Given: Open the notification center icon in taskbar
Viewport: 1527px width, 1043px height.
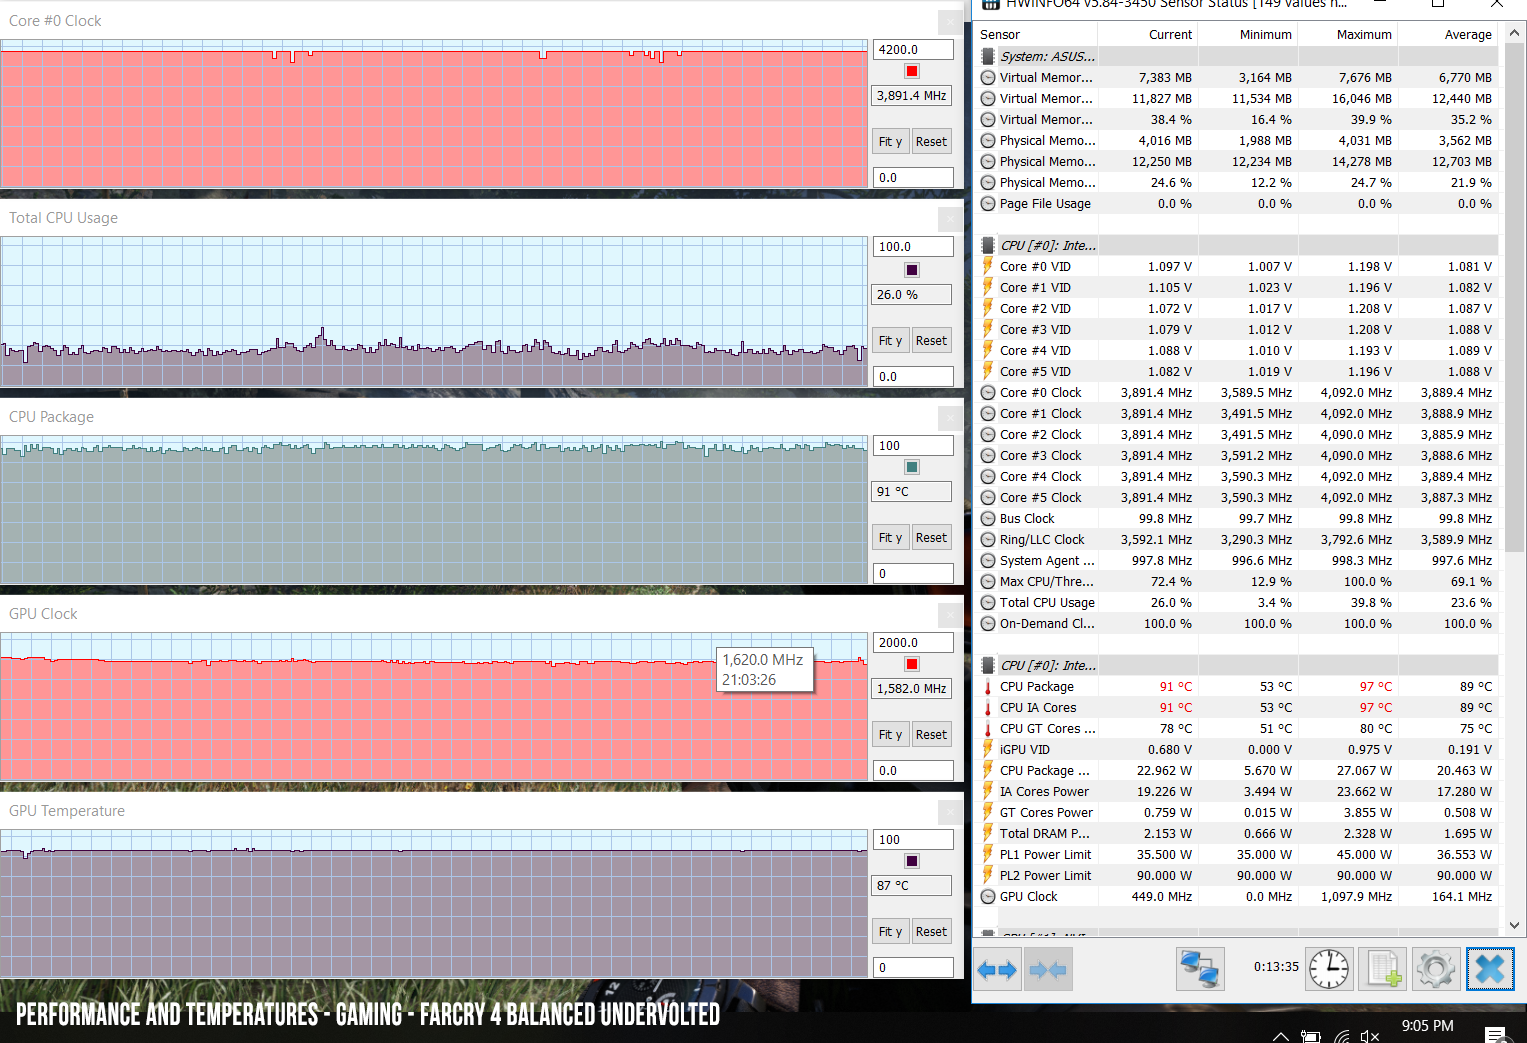Looking at the screenshot, I should pos(1496,1035).
